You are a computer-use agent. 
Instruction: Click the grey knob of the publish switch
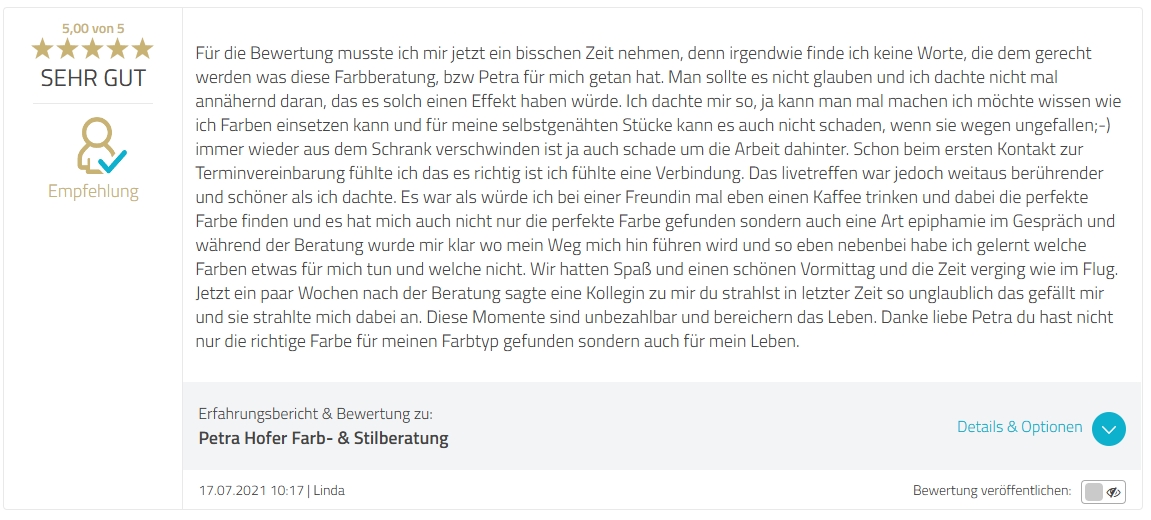(x=1094, y=491)
